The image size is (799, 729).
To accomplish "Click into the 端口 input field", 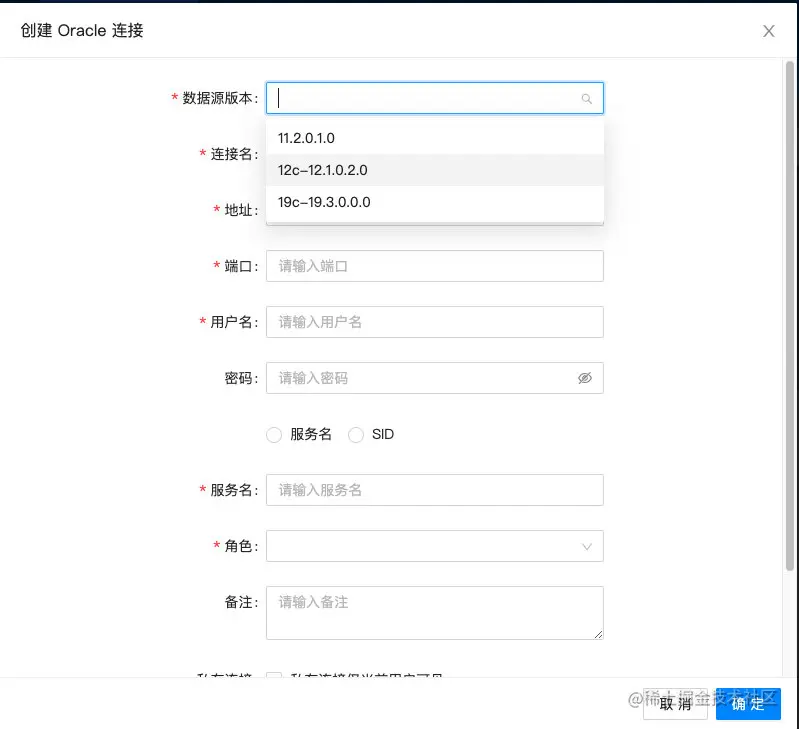I will click(x=435, y=266).
